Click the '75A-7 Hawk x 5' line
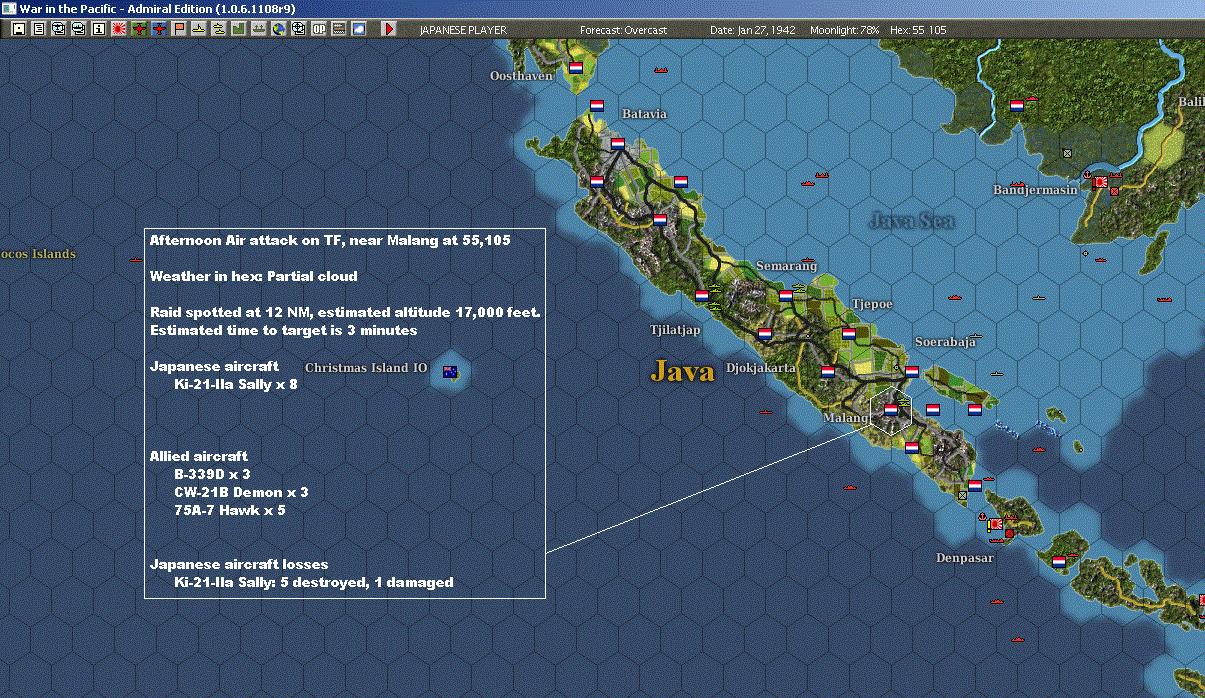 (230, 510)
